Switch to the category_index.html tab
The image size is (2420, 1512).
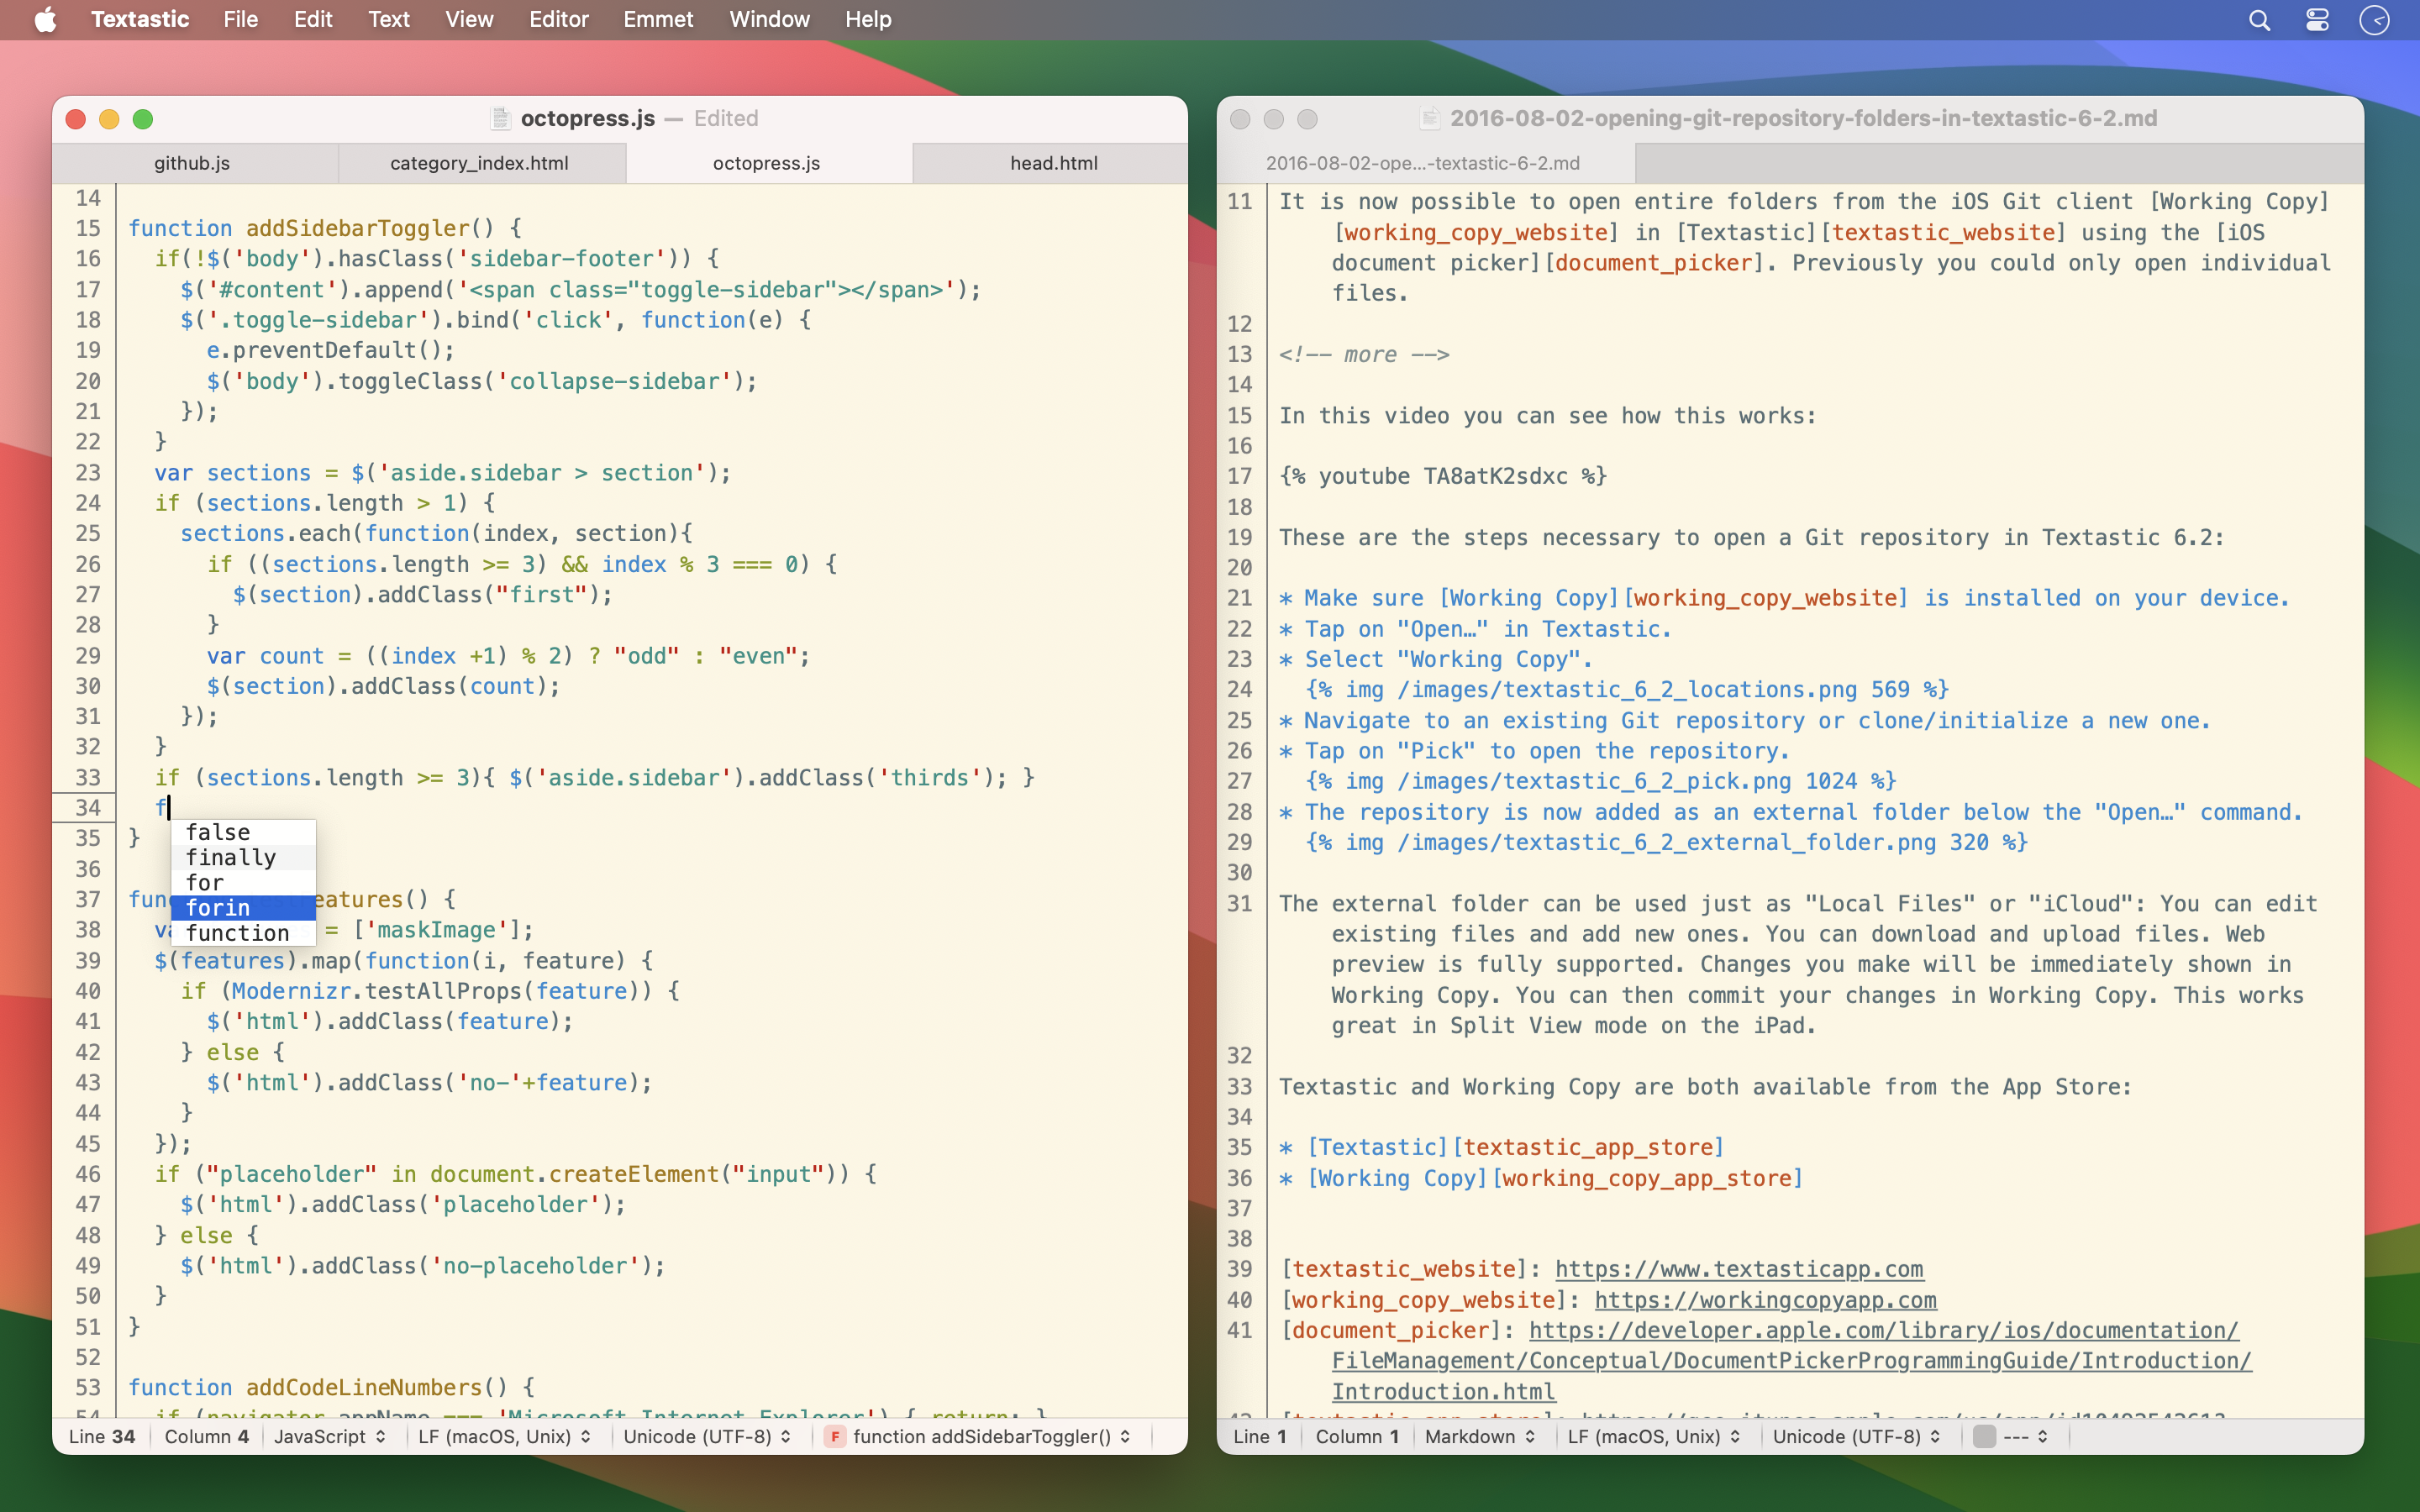[480, 163]
